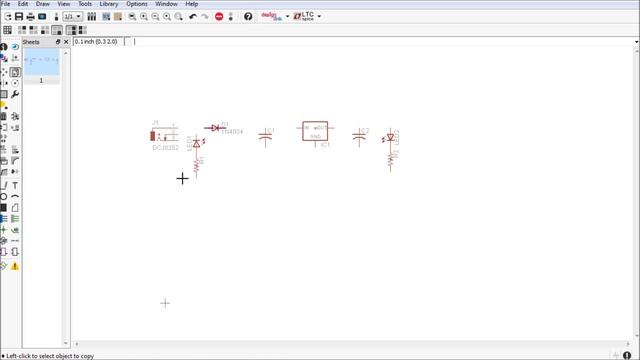Open the Draw menu

click(x=42, y=4)
